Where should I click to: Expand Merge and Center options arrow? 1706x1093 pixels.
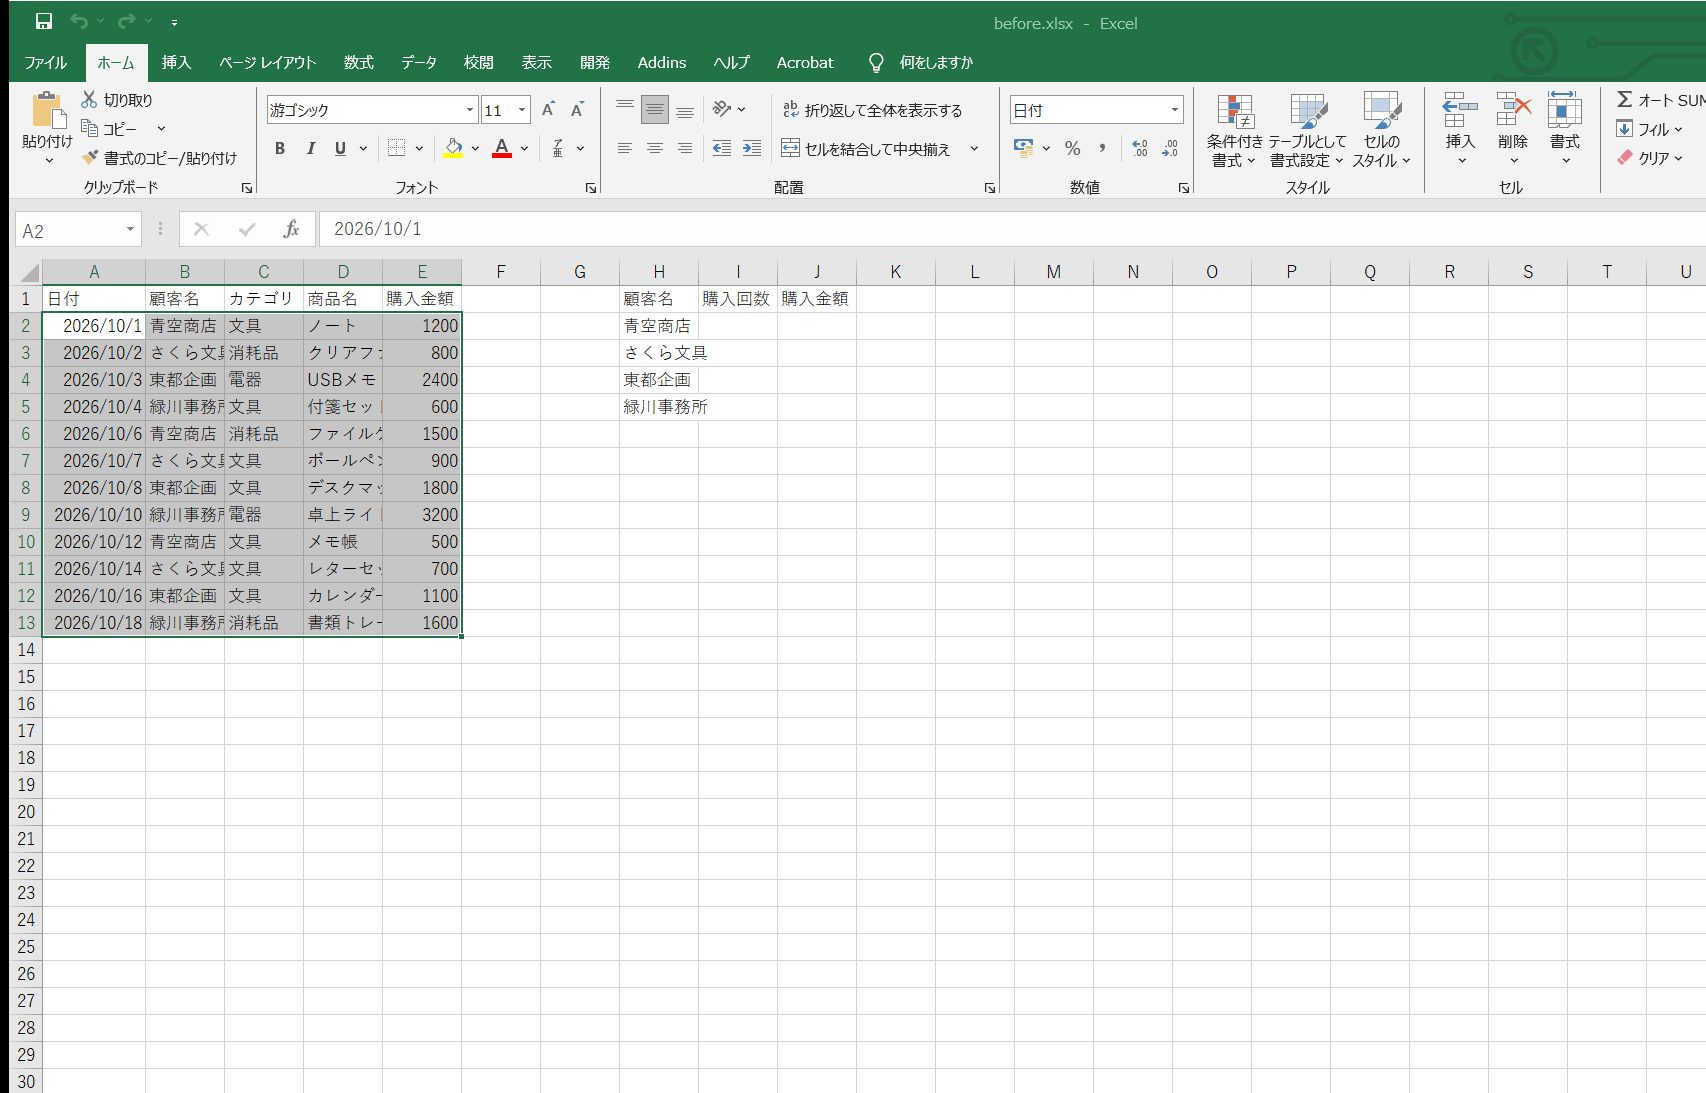click(974, 149)
